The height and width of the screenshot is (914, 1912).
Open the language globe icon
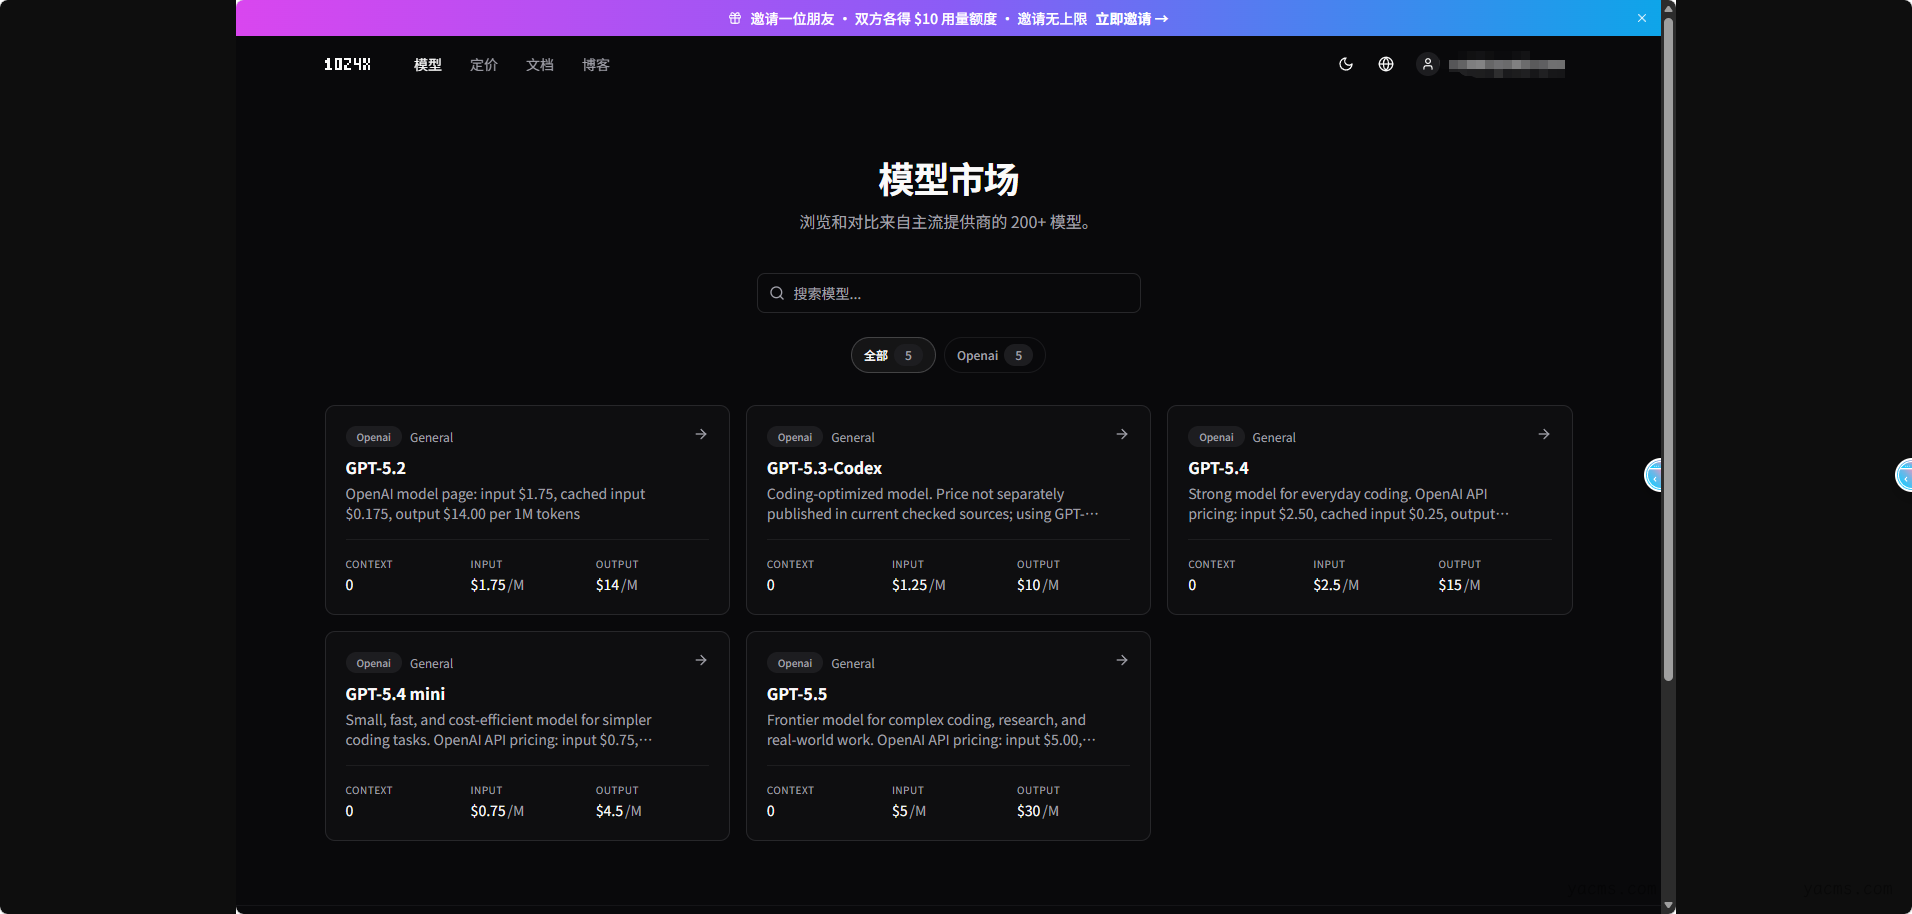click(x=1386, y=64)
